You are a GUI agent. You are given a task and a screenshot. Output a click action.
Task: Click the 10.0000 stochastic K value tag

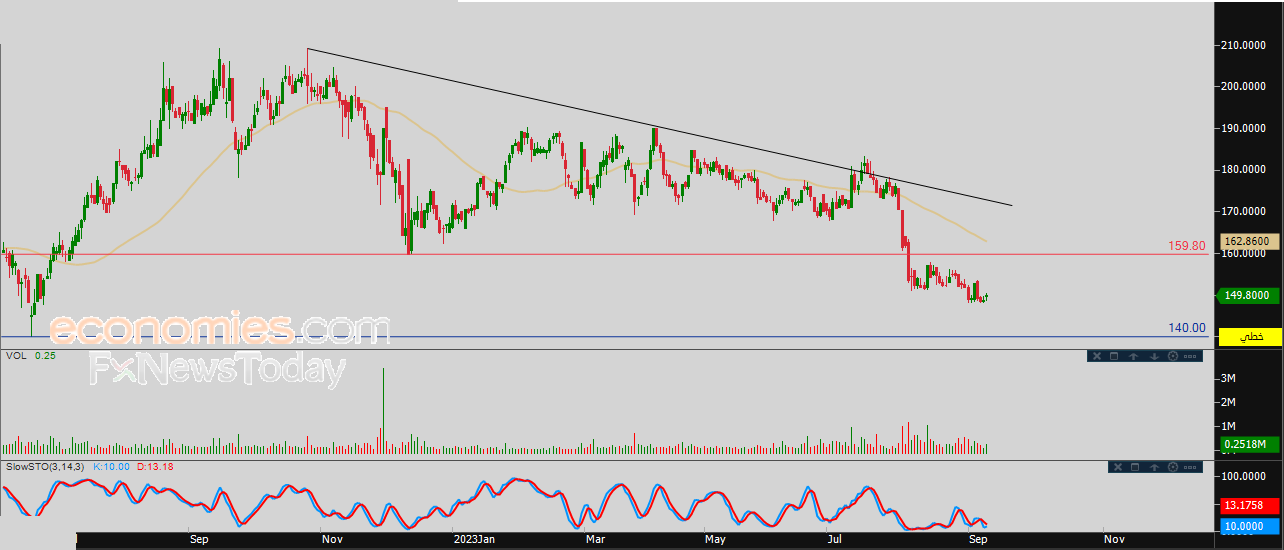tap(1249, 526)
